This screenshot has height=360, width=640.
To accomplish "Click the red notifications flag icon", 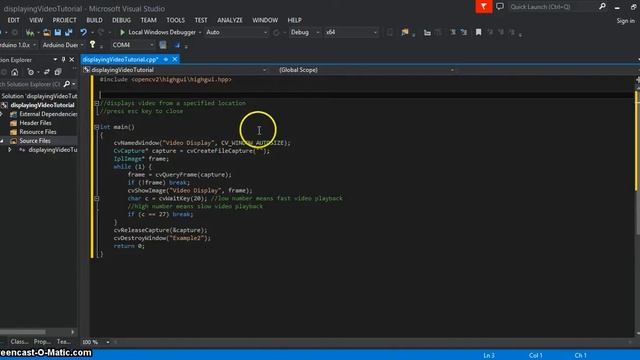I will 484,7.
